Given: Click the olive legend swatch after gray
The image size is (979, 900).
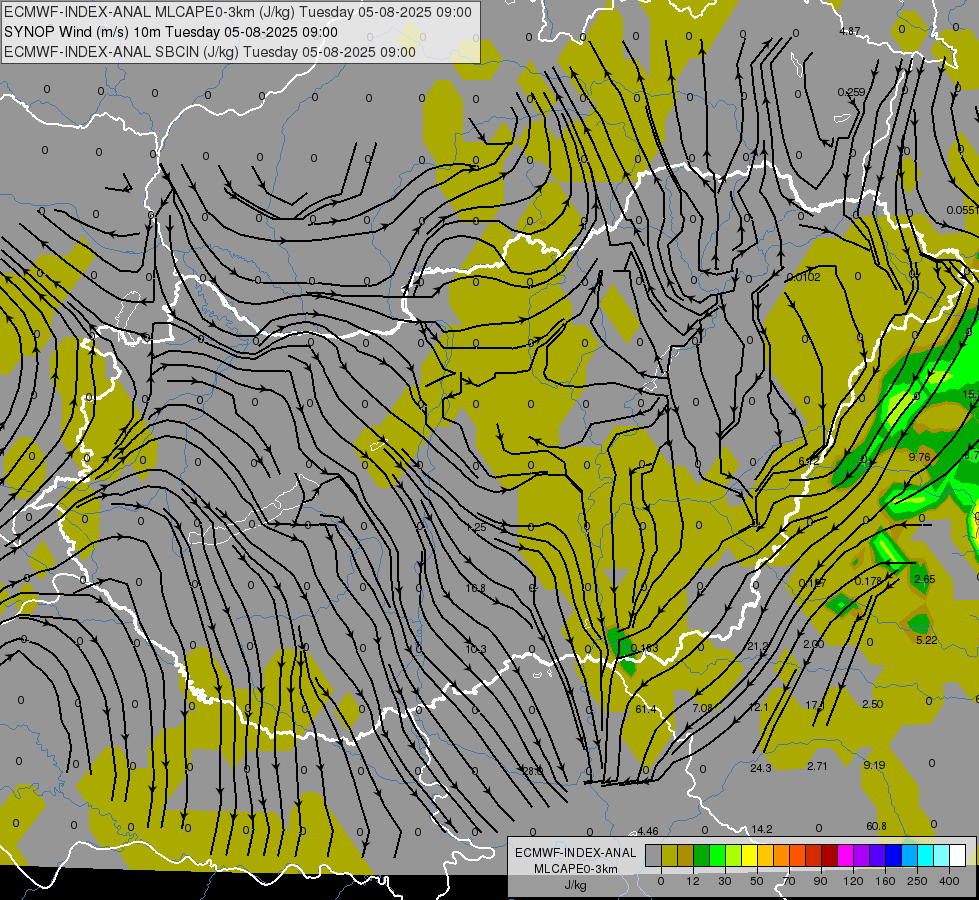Looking at the screenshot, I should point(670,855).
